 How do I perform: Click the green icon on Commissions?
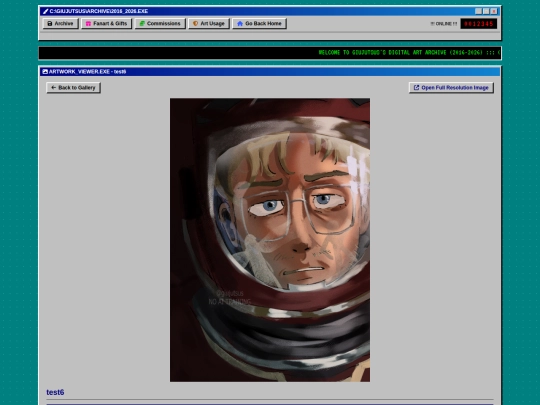(142, 23)
